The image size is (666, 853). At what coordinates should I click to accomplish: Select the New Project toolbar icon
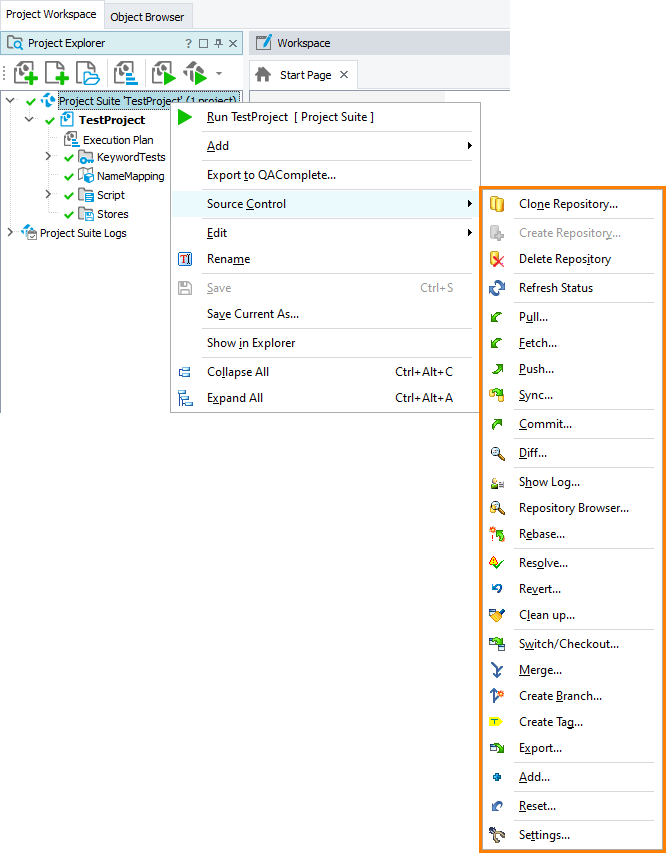click(56, 73)
